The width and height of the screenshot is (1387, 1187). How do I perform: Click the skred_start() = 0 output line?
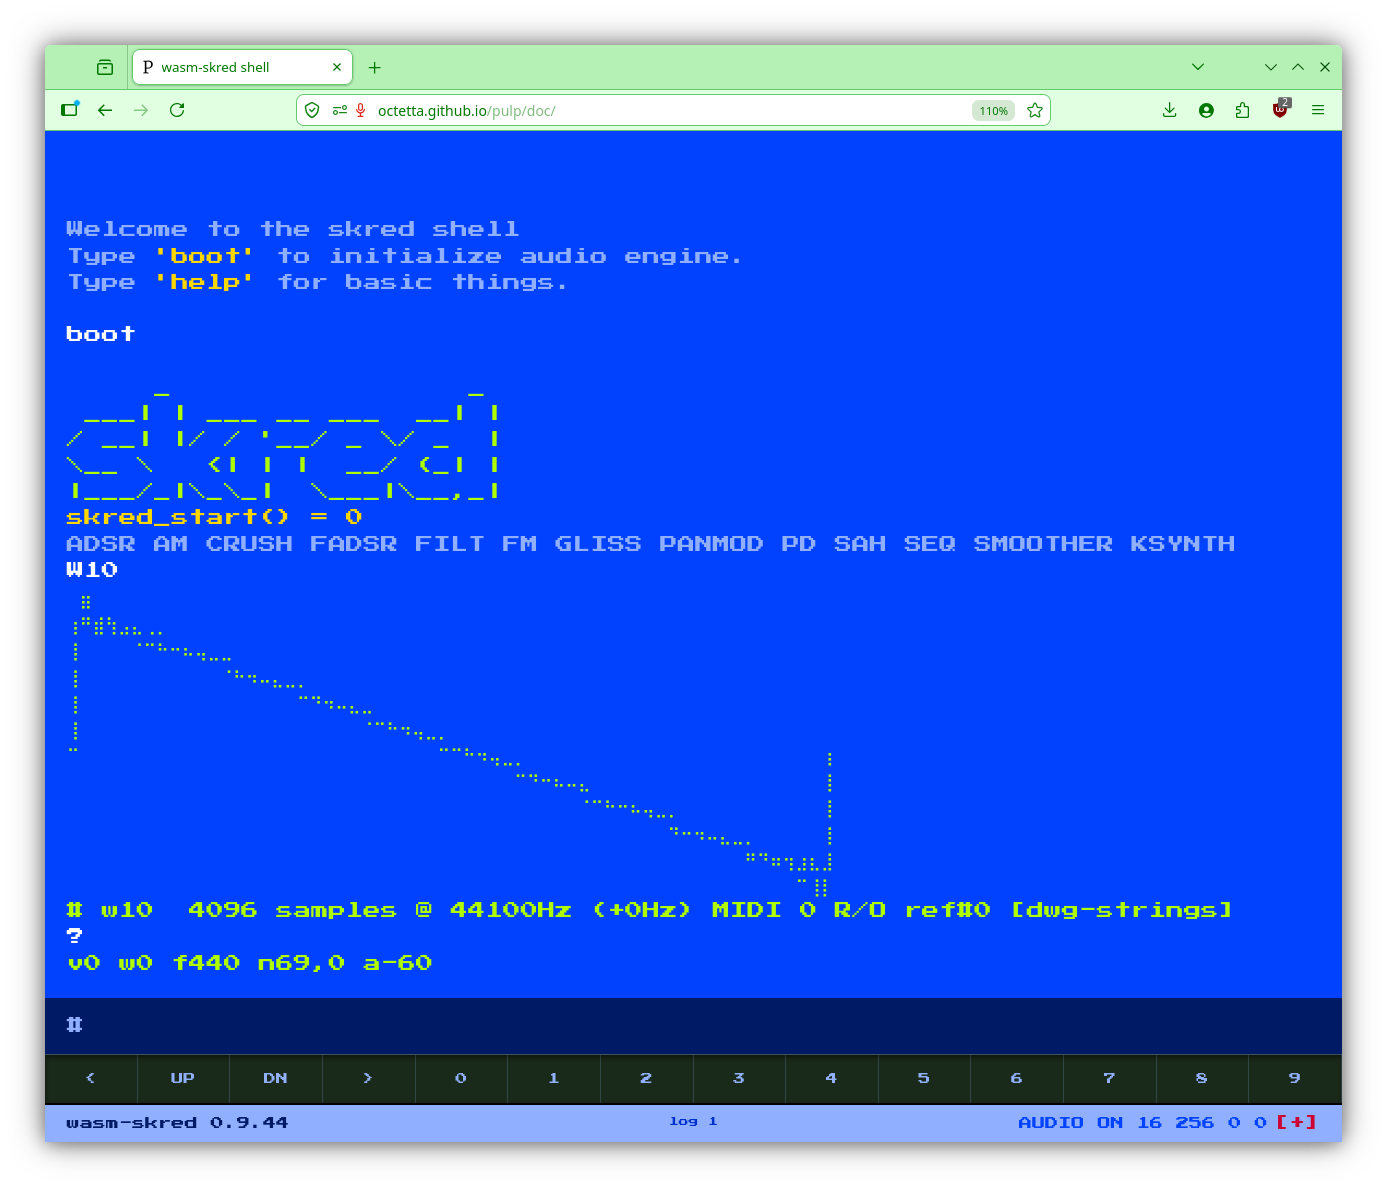coord(214,517)
